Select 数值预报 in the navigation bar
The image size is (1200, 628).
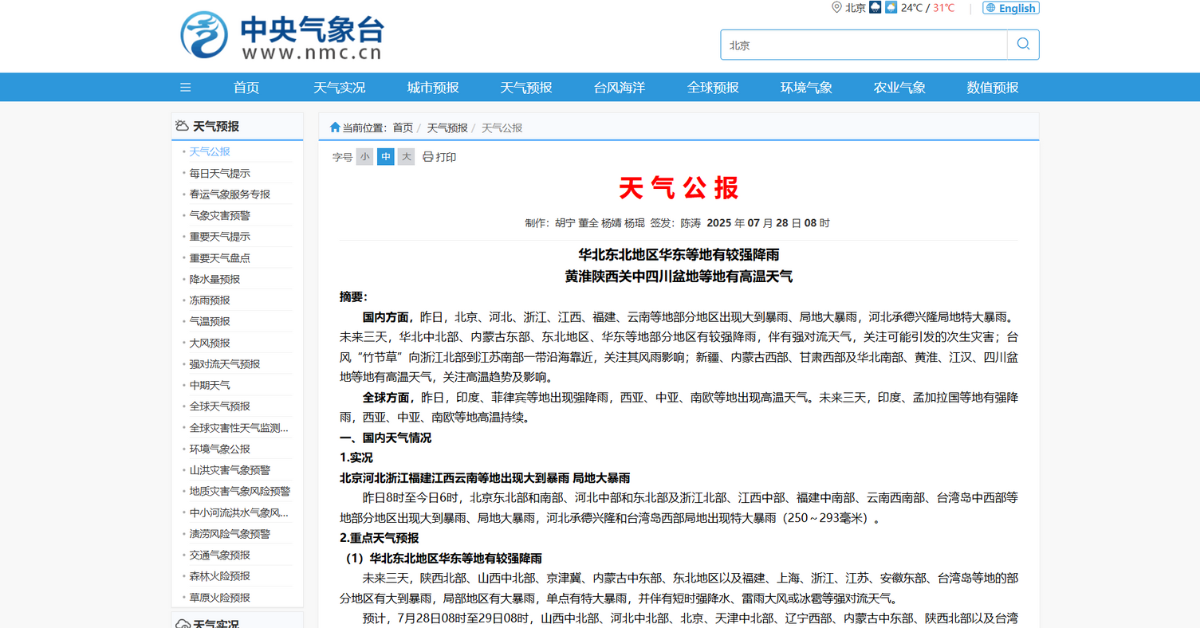(992, 87)
